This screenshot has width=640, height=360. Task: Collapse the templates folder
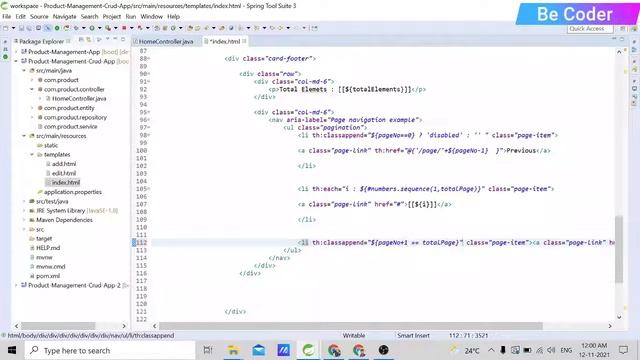pyautogui.click(x=32, y=155)
